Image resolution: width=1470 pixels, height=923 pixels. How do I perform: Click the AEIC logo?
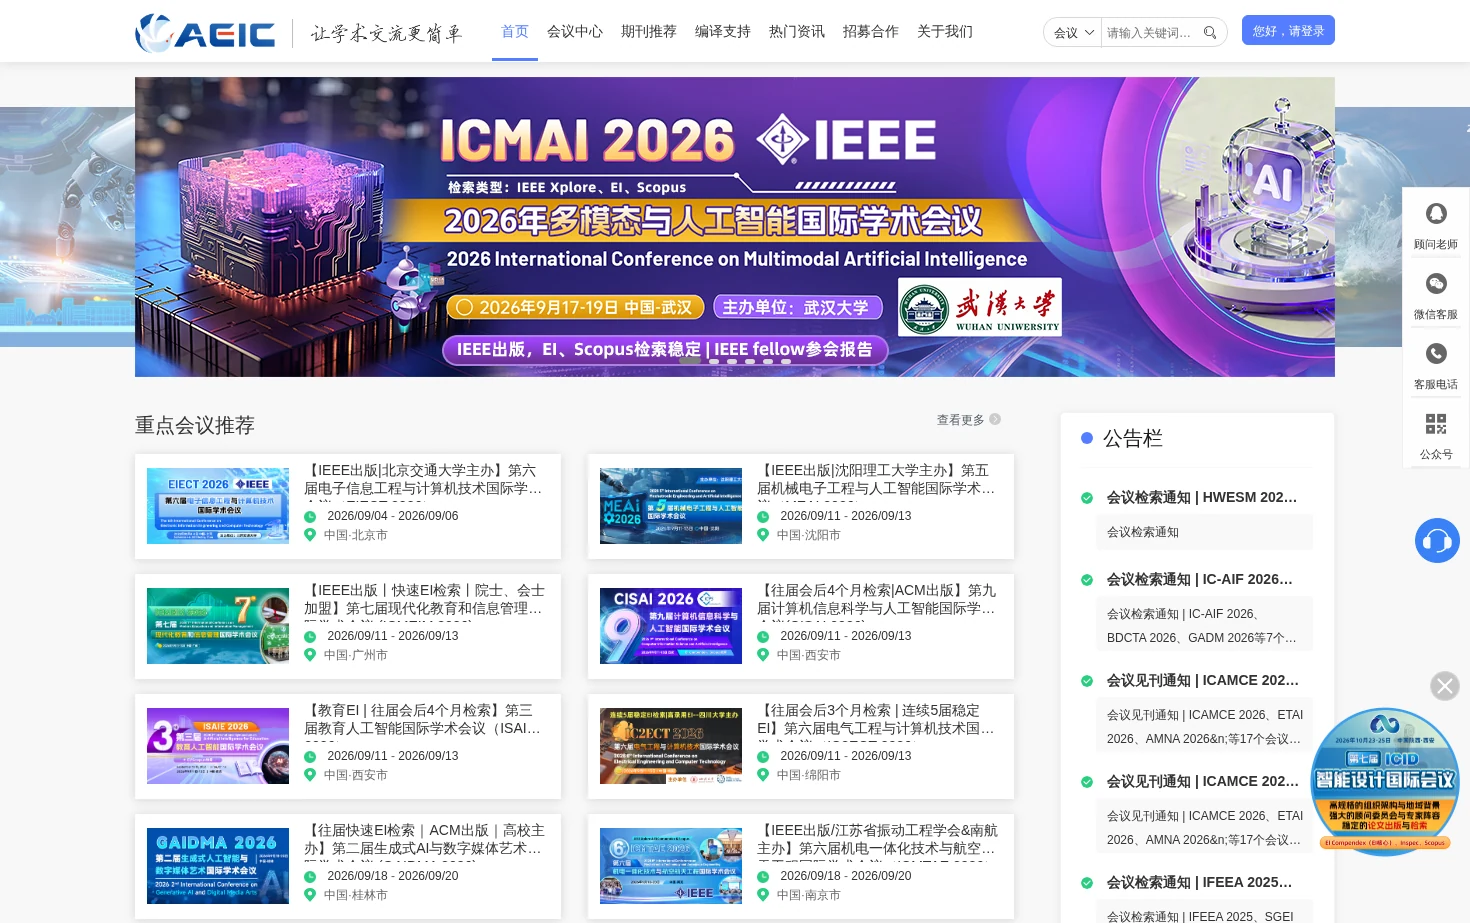[206, 33]
